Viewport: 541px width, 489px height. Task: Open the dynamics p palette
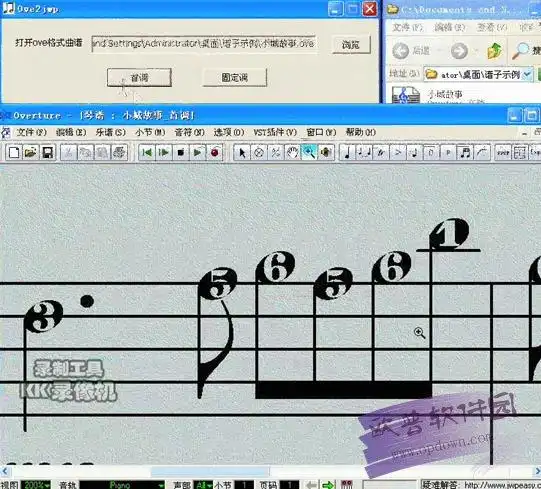point(448,153)
